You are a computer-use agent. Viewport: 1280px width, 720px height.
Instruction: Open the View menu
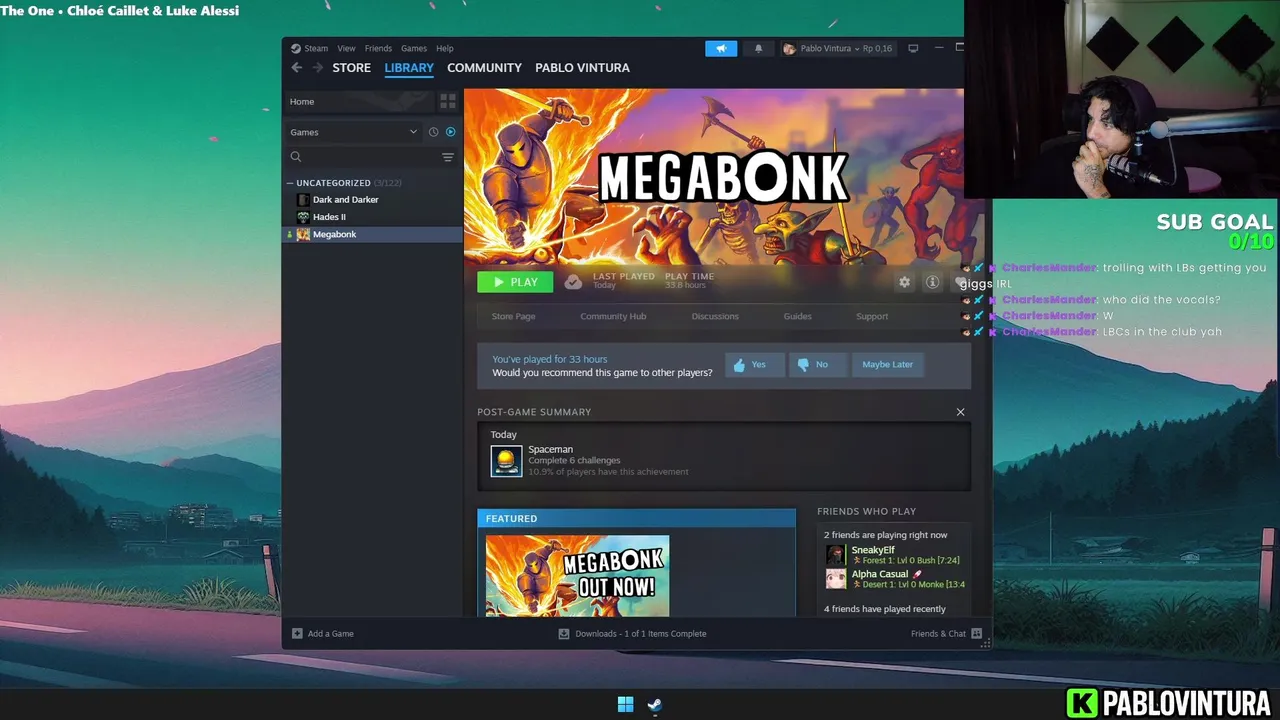[346, 48]
